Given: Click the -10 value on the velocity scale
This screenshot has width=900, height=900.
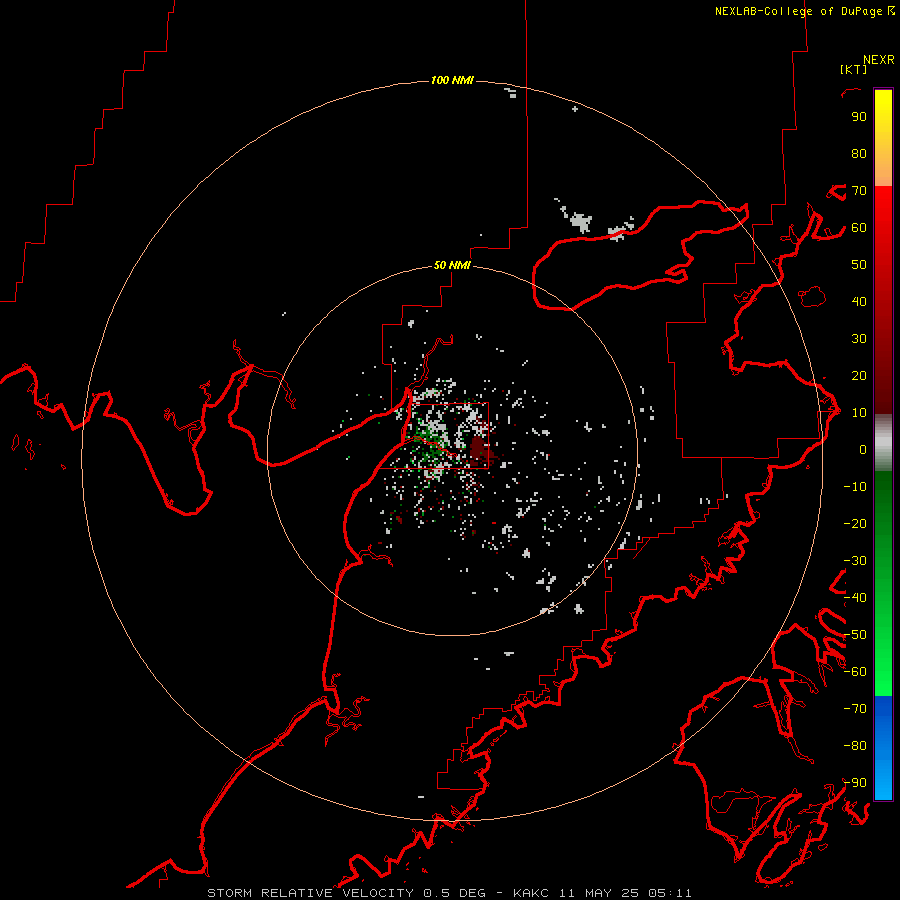Looking at the screenshot, I should [855, 487].
